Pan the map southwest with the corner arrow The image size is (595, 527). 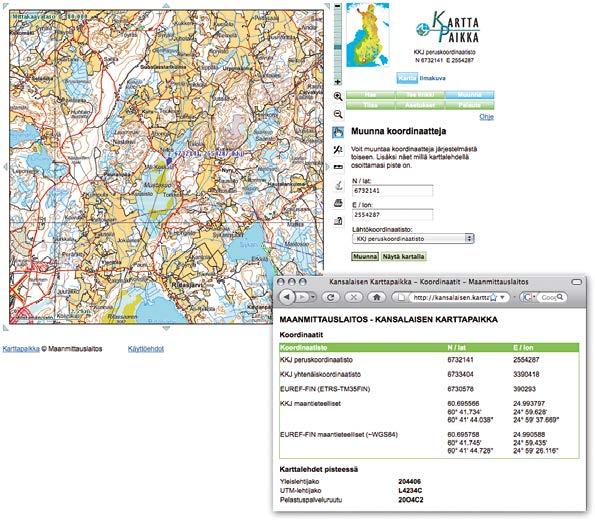coord(6,328)
